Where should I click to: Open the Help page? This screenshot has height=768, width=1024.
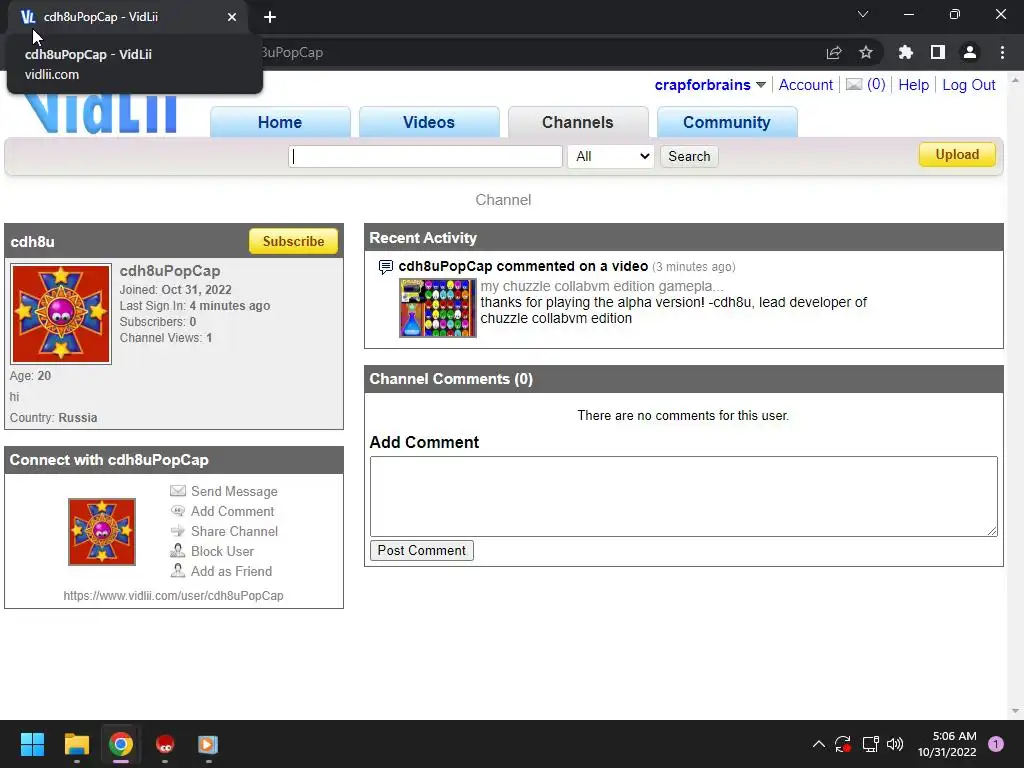point(913,85)
